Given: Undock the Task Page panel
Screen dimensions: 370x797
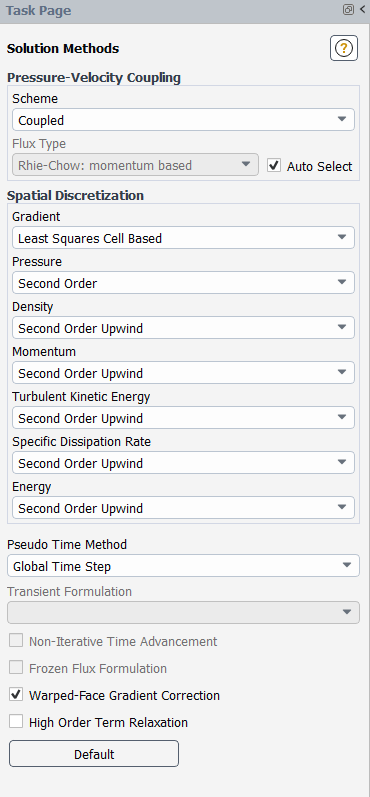Looking at the screenshot, I should click(348, 10).
